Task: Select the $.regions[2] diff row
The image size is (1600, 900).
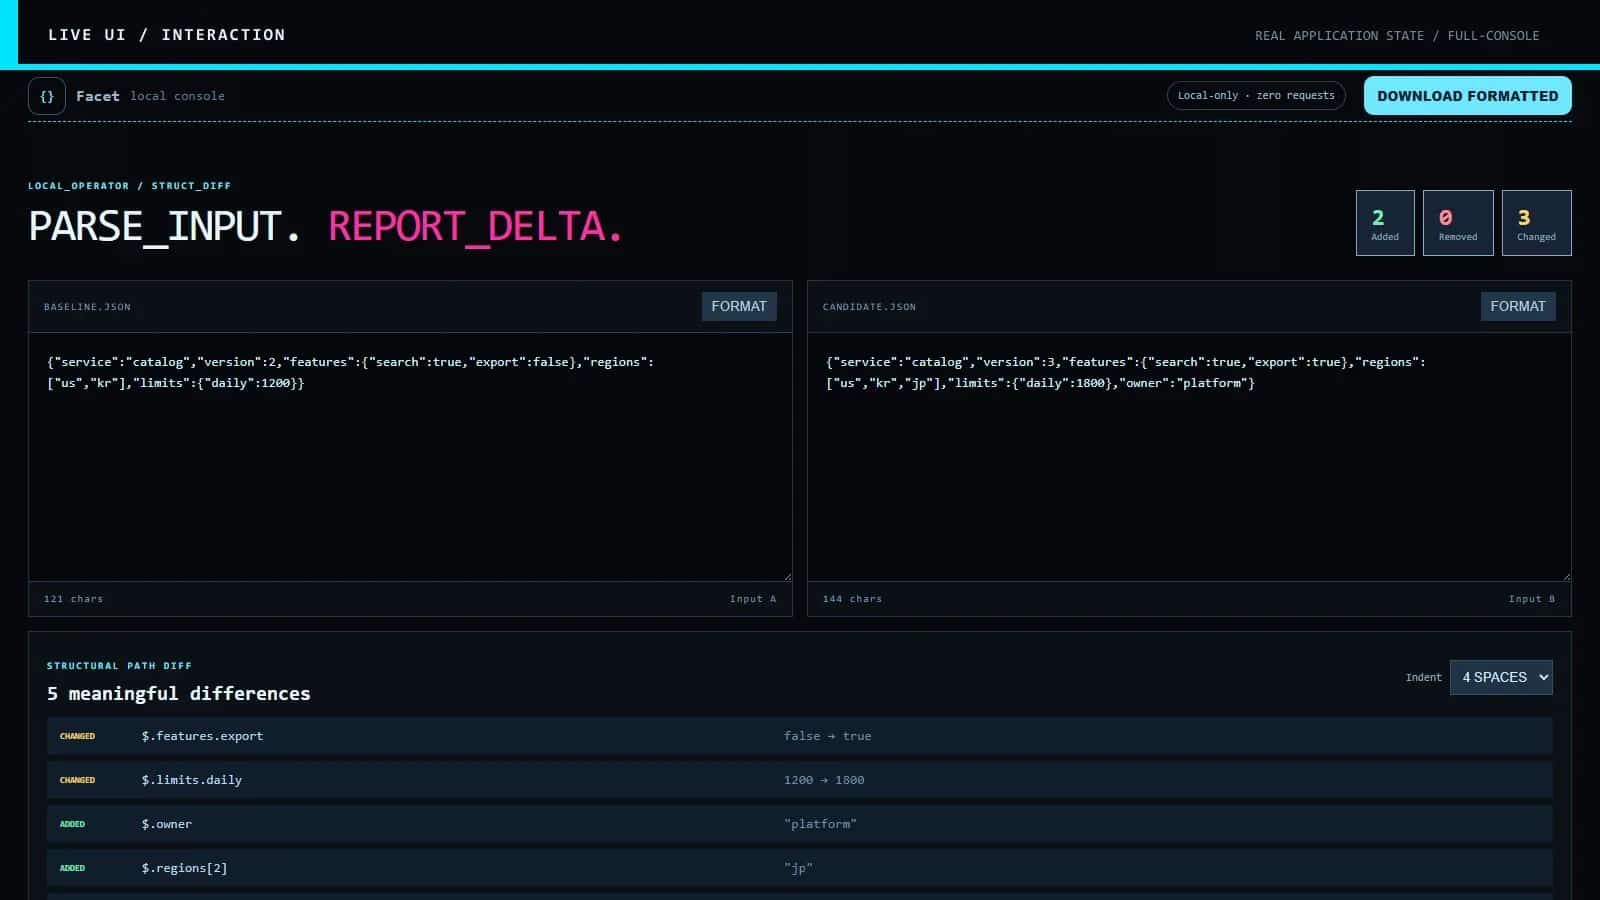Action: [x=800, y=868]
